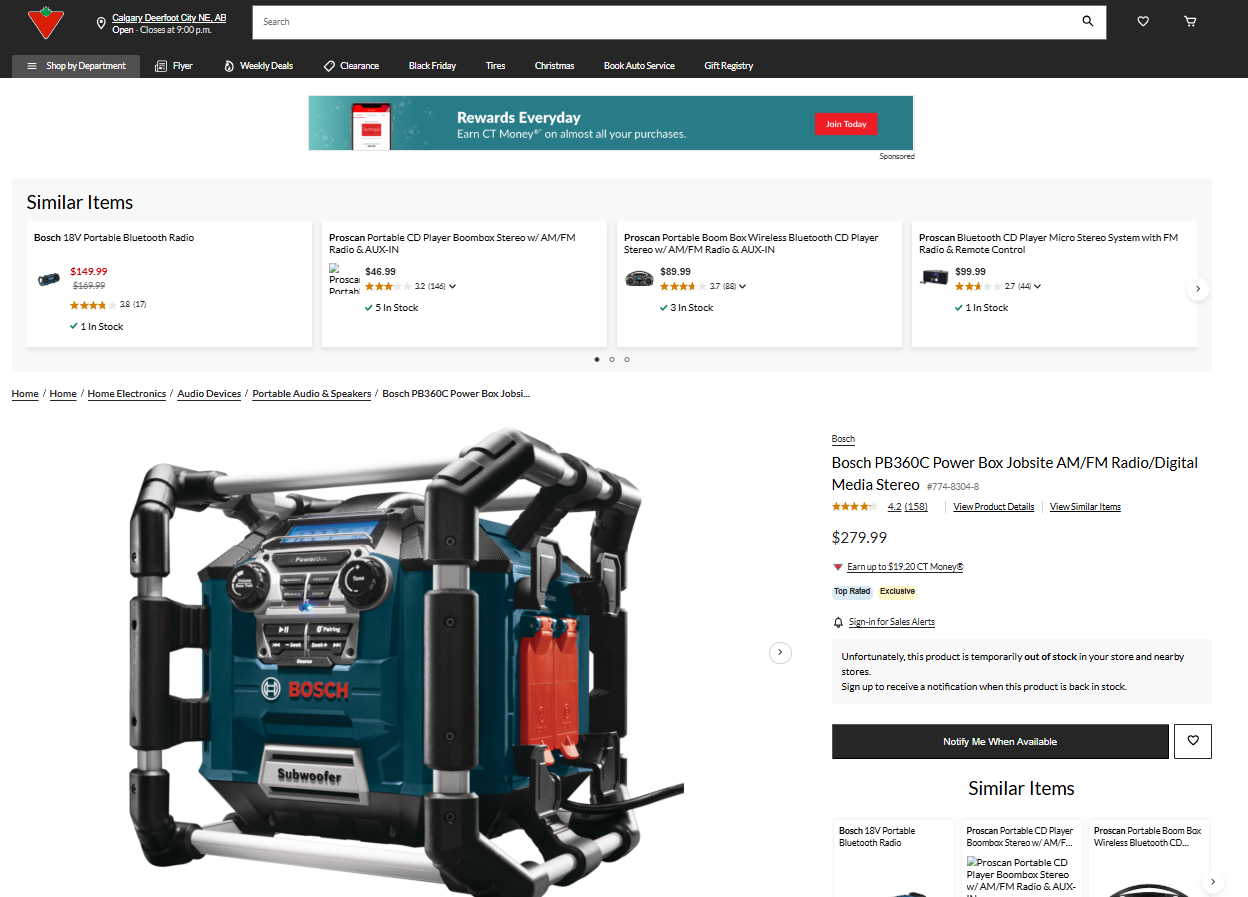The width and height of the screenshot is (1248, 897).
Task: Select the Christmas navigation item
Action: click(554, 65)
